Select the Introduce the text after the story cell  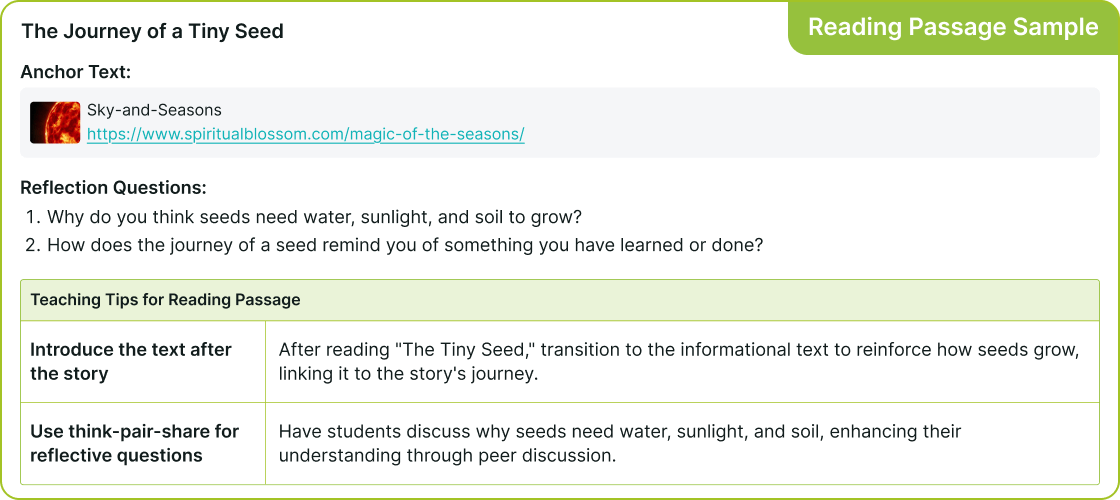(131, 361)
